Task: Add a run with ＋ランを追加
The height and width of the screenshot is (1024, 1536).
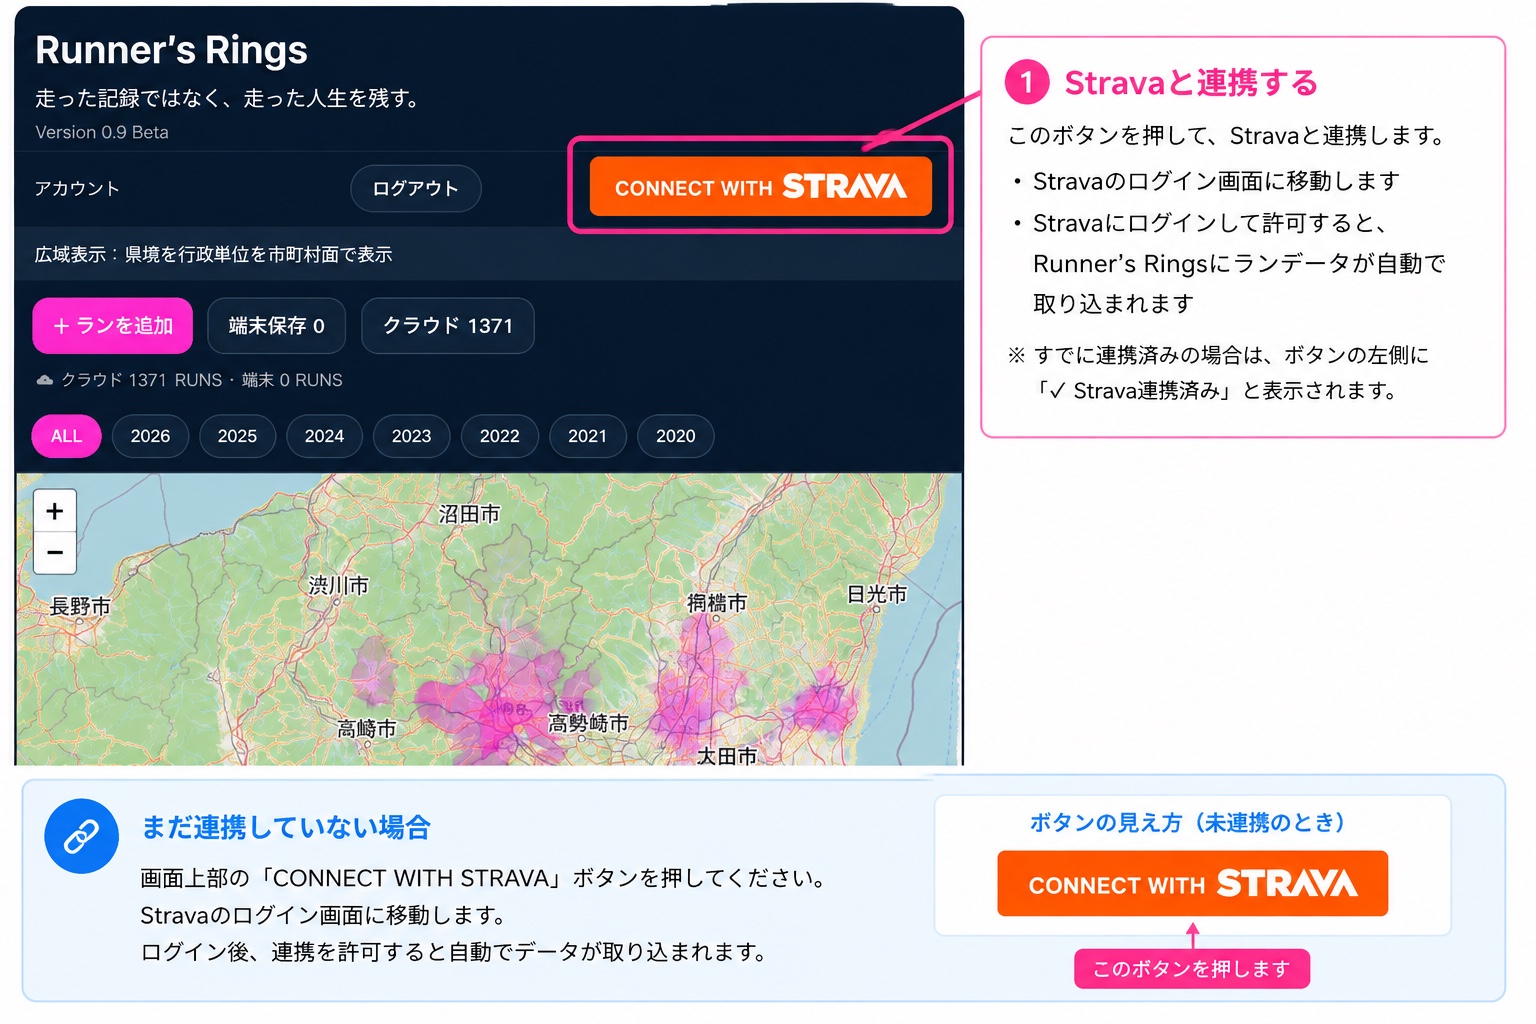Action: 113,326
